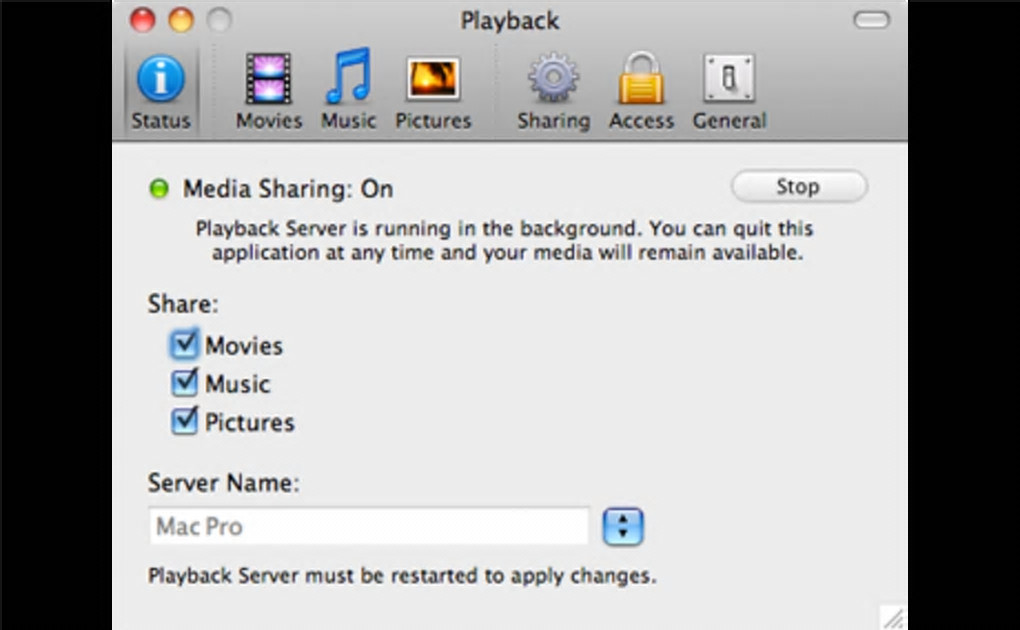Viewport: 1020px width, 630px height.
Task: Click the Playback window title
Action: 510,20
